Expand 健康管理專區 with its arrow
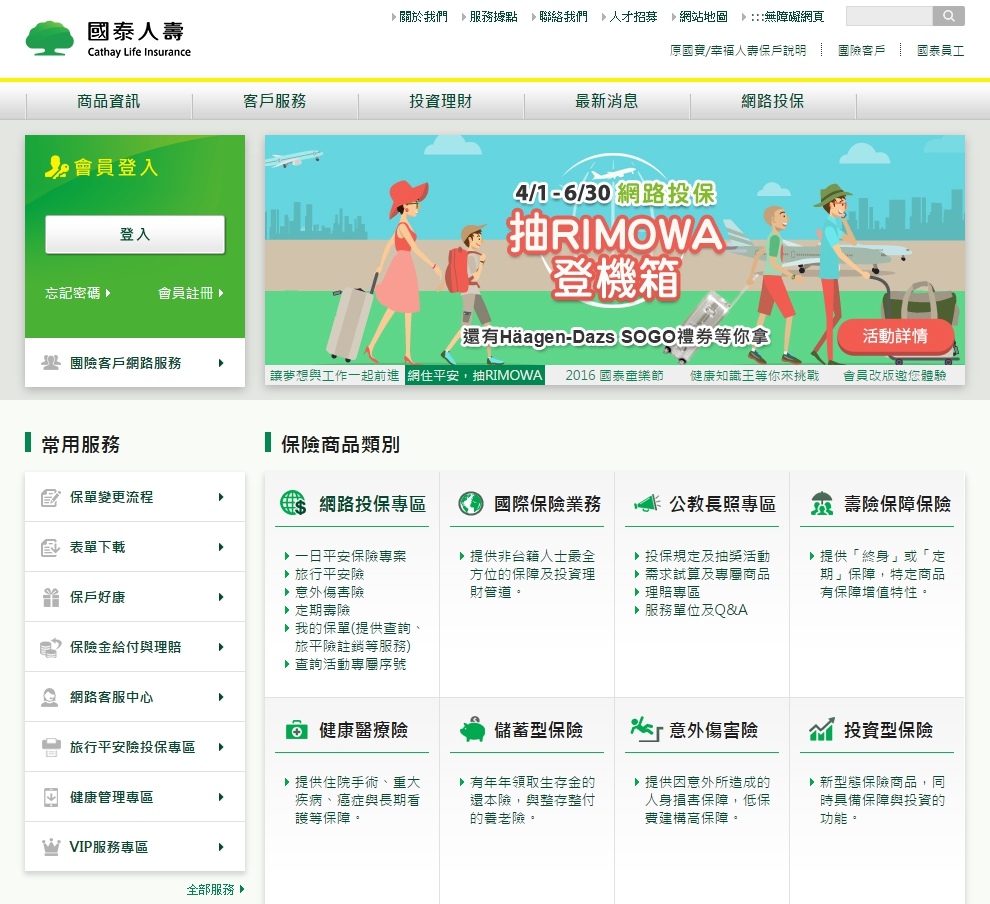The width and height of the screenshot is (990, 904). click(x=221, y=797)
